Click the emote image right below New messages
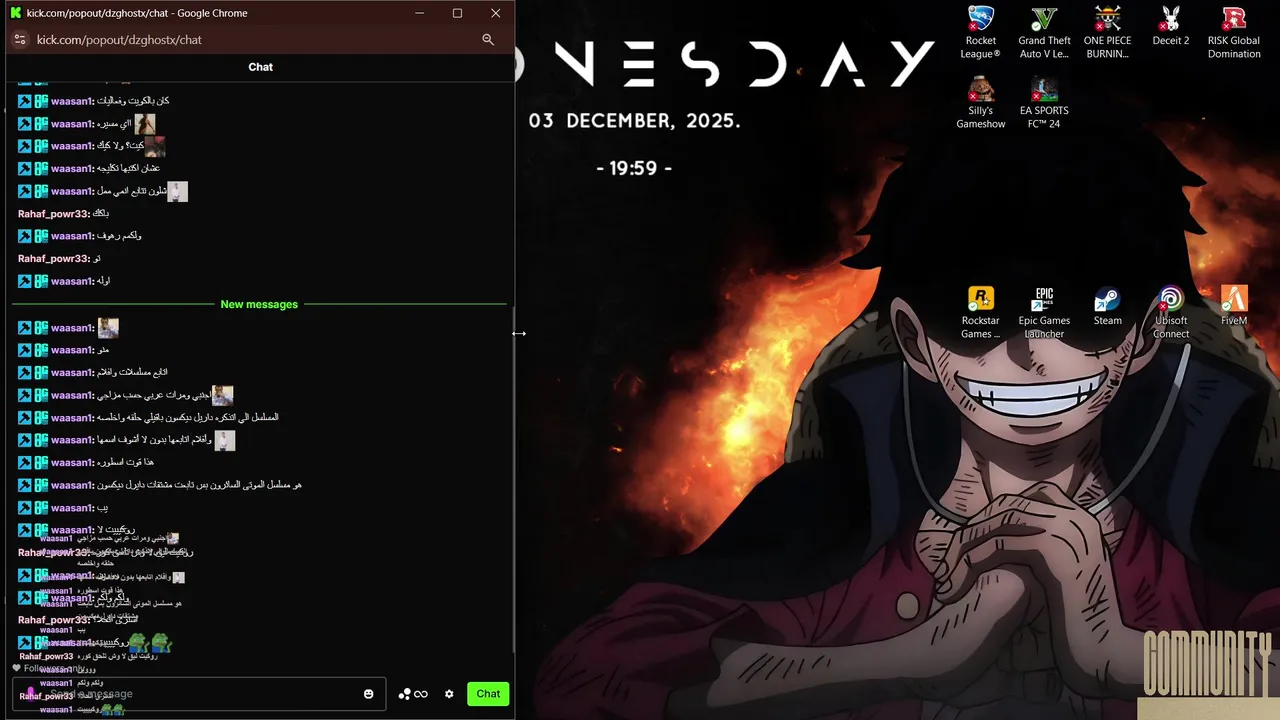The image size is (1280, 720). coord(108,328)
